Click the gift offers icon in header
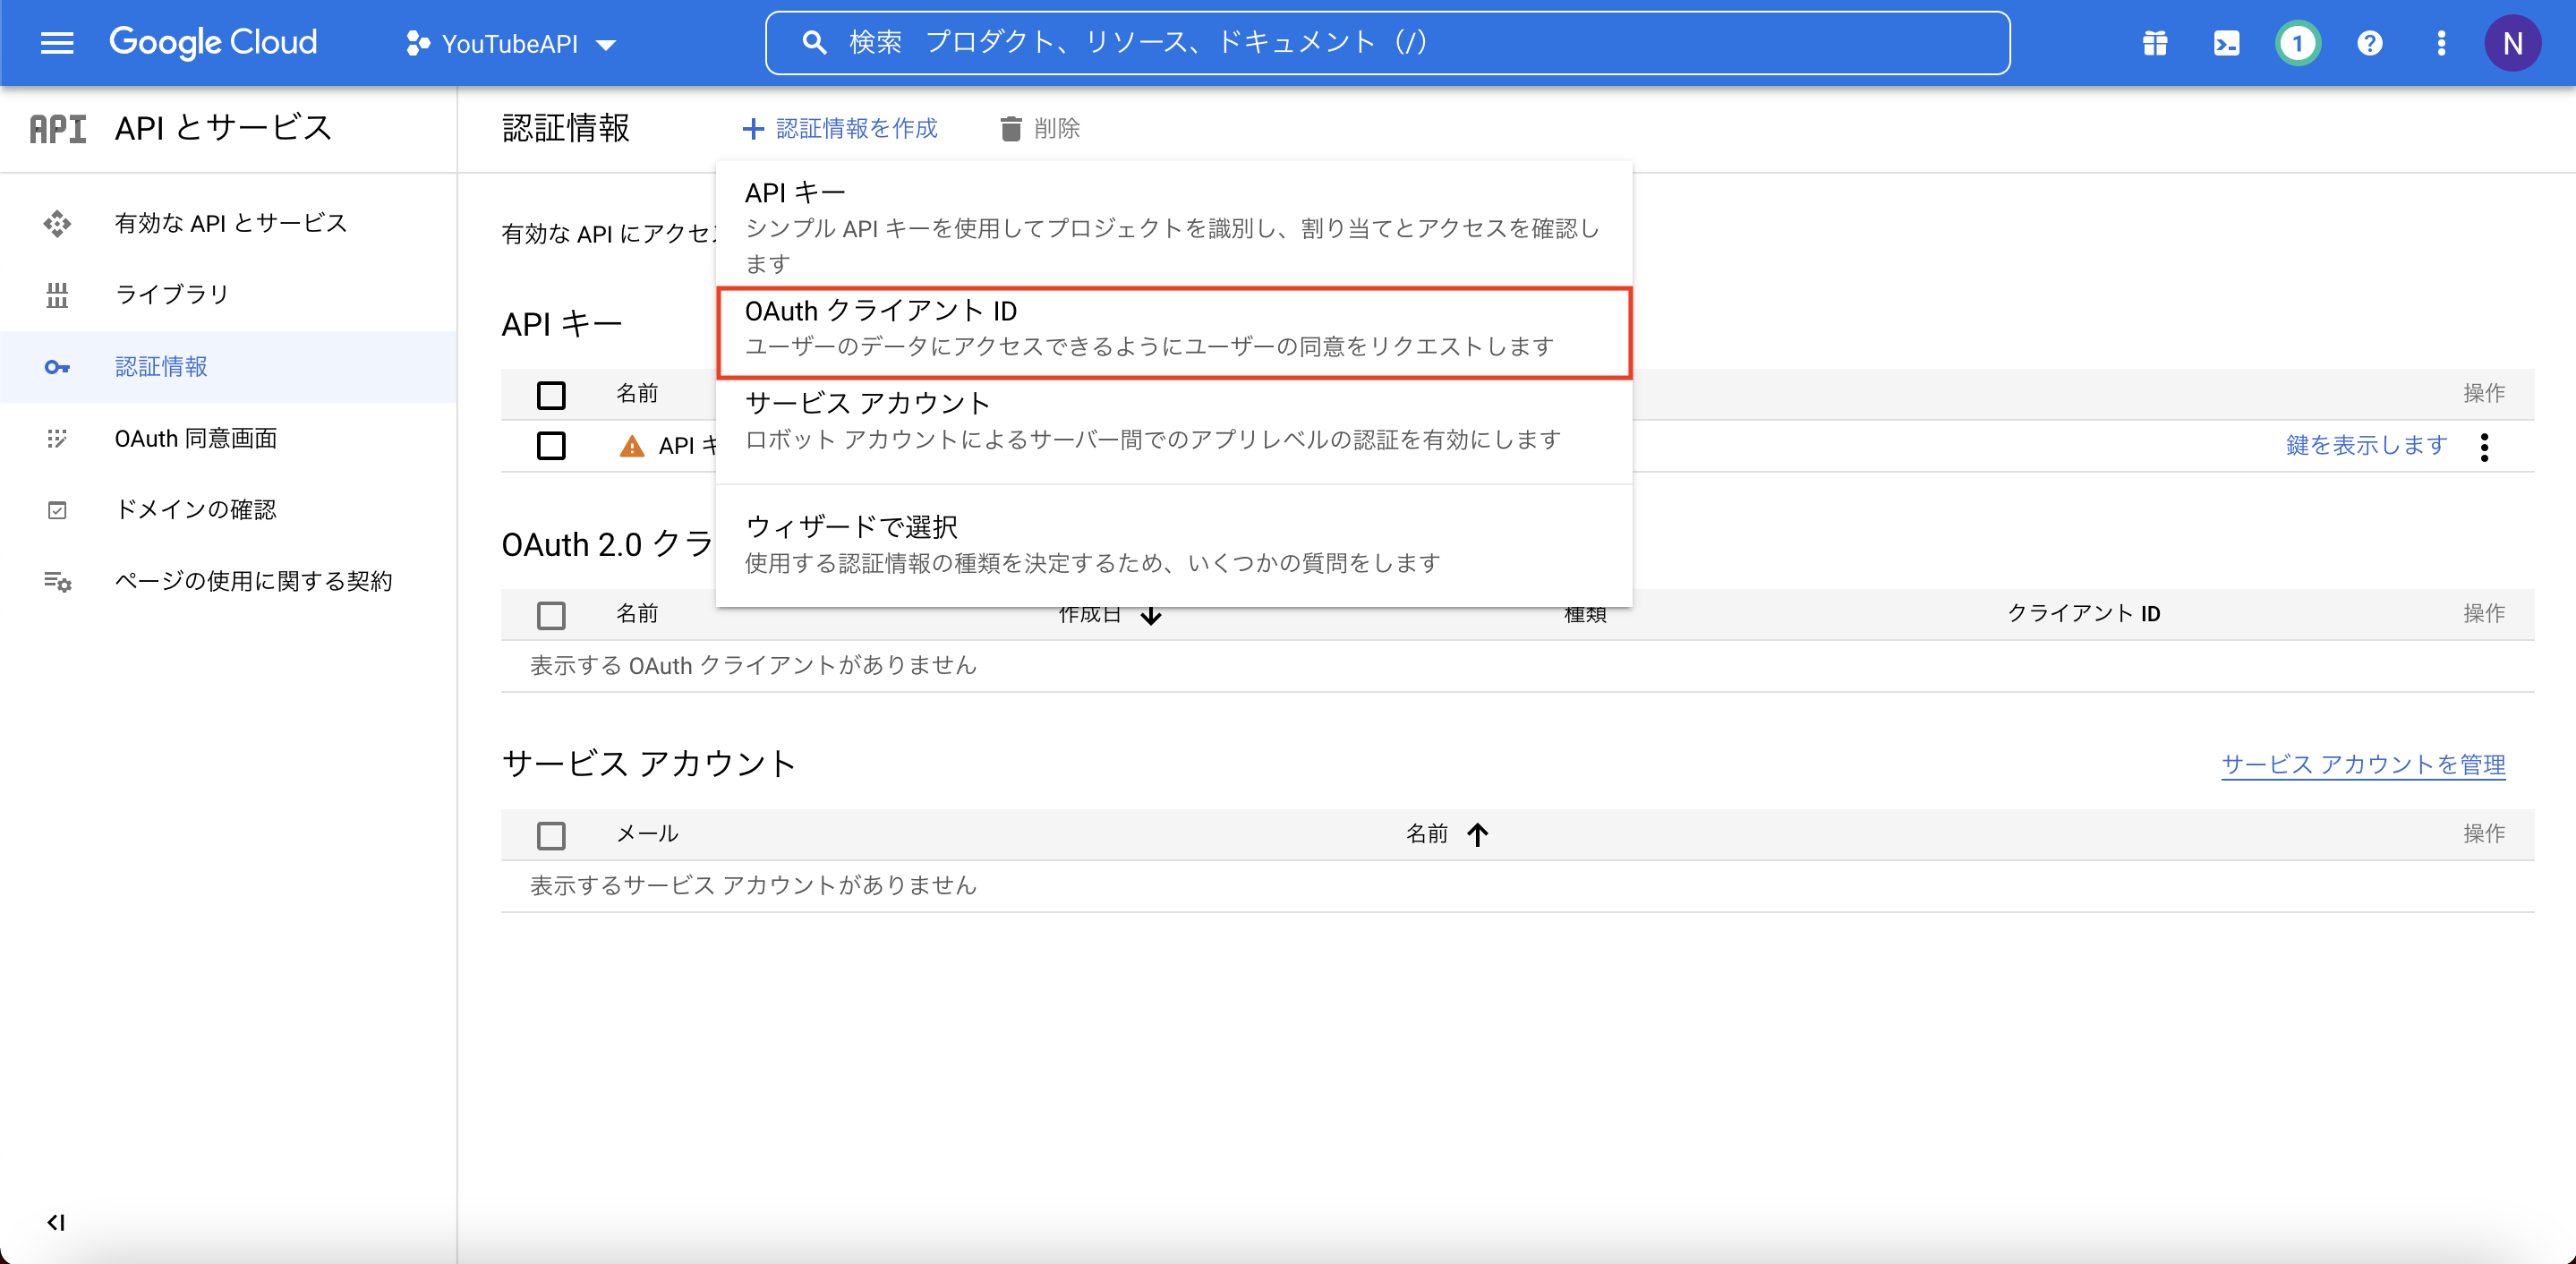 (x=2154, y=43)
